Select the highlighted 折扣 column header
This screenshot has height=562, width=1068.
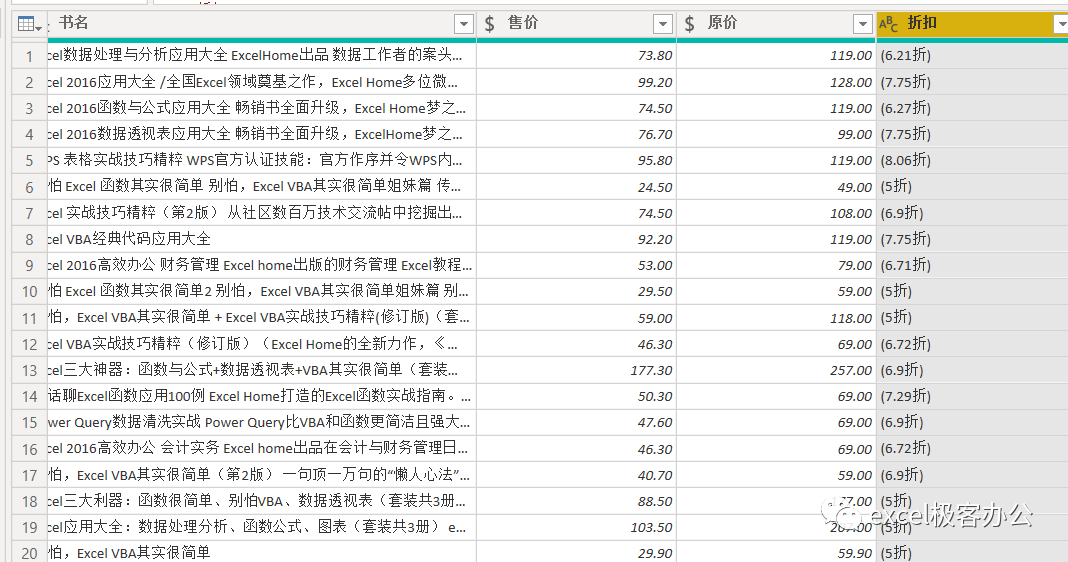pos(972,25)
